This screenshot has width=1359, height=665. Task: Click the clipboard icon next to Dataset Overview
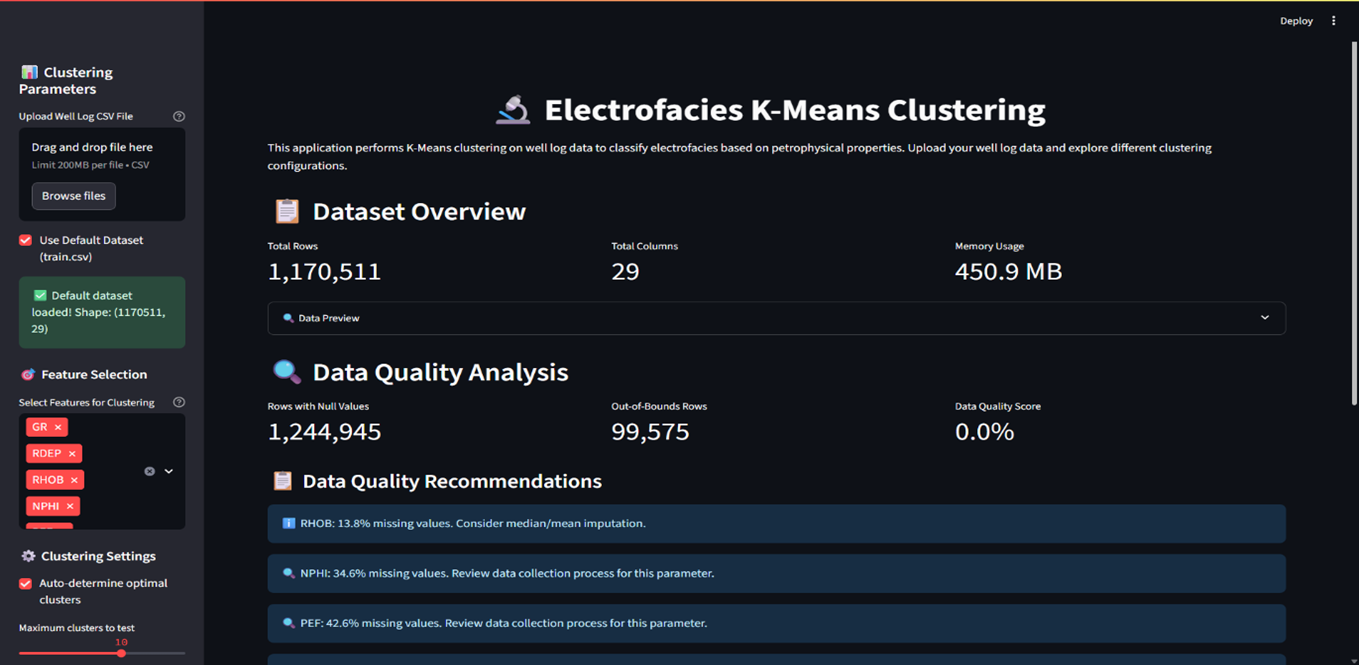286,211
